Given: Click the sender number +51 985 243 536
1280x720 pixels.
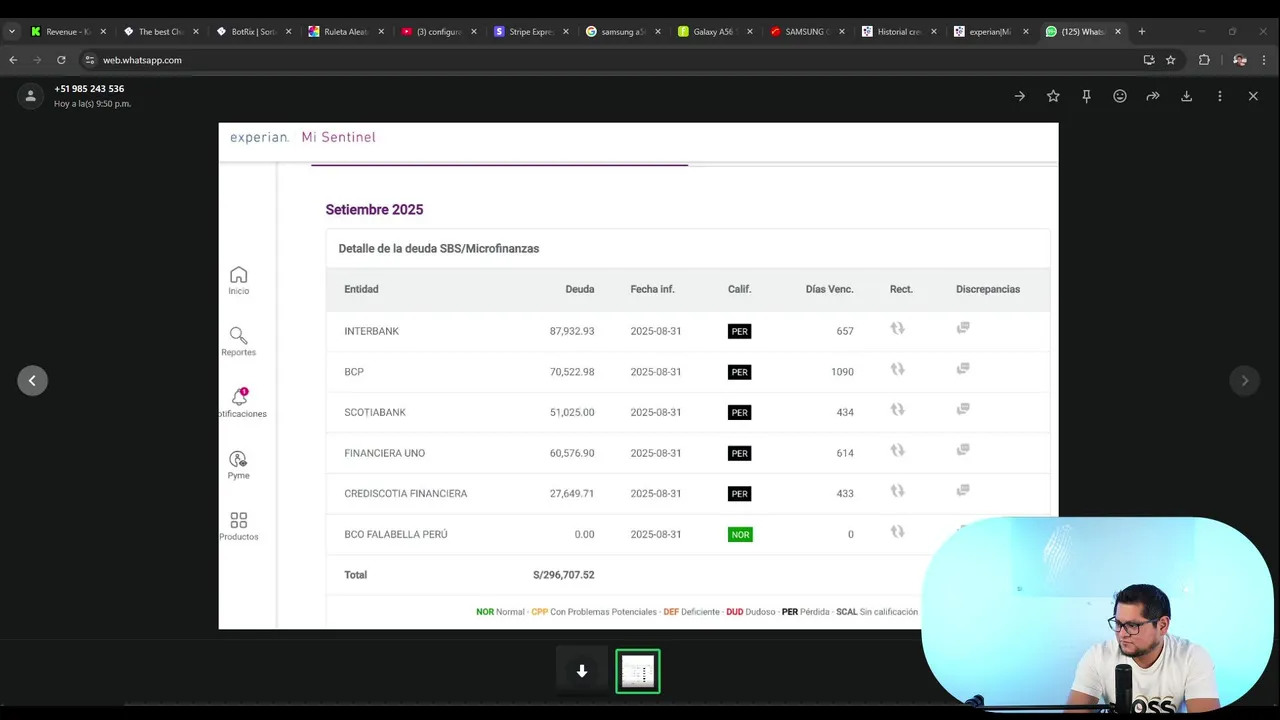Looking at the screenshot, I should click(89, 89).
